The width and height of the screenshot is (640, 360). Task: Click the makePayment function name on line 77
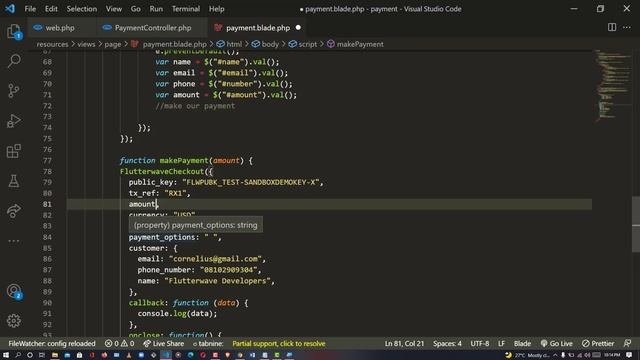(x=184, y=160)
